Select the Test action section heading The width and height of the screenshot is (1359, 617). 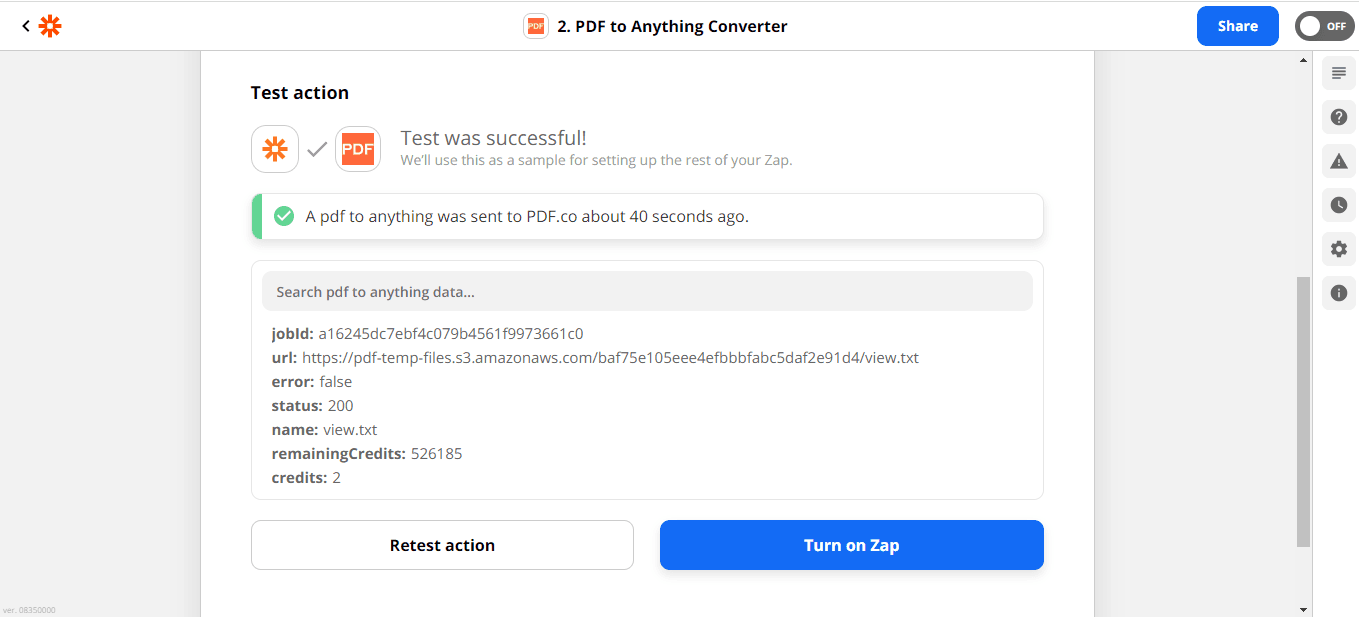coord(299,92)
